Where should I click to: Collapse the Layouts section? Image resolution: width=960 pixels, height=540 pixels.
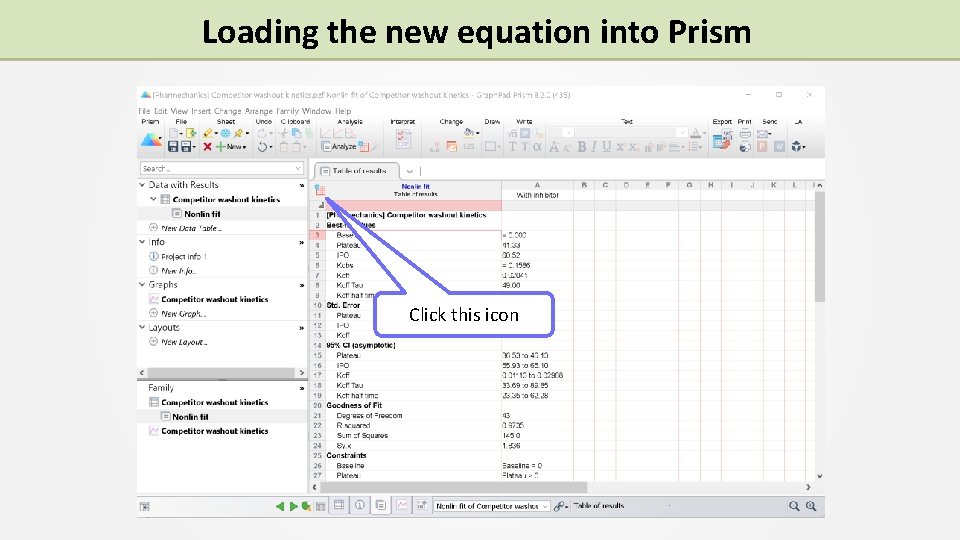(142, 328)
